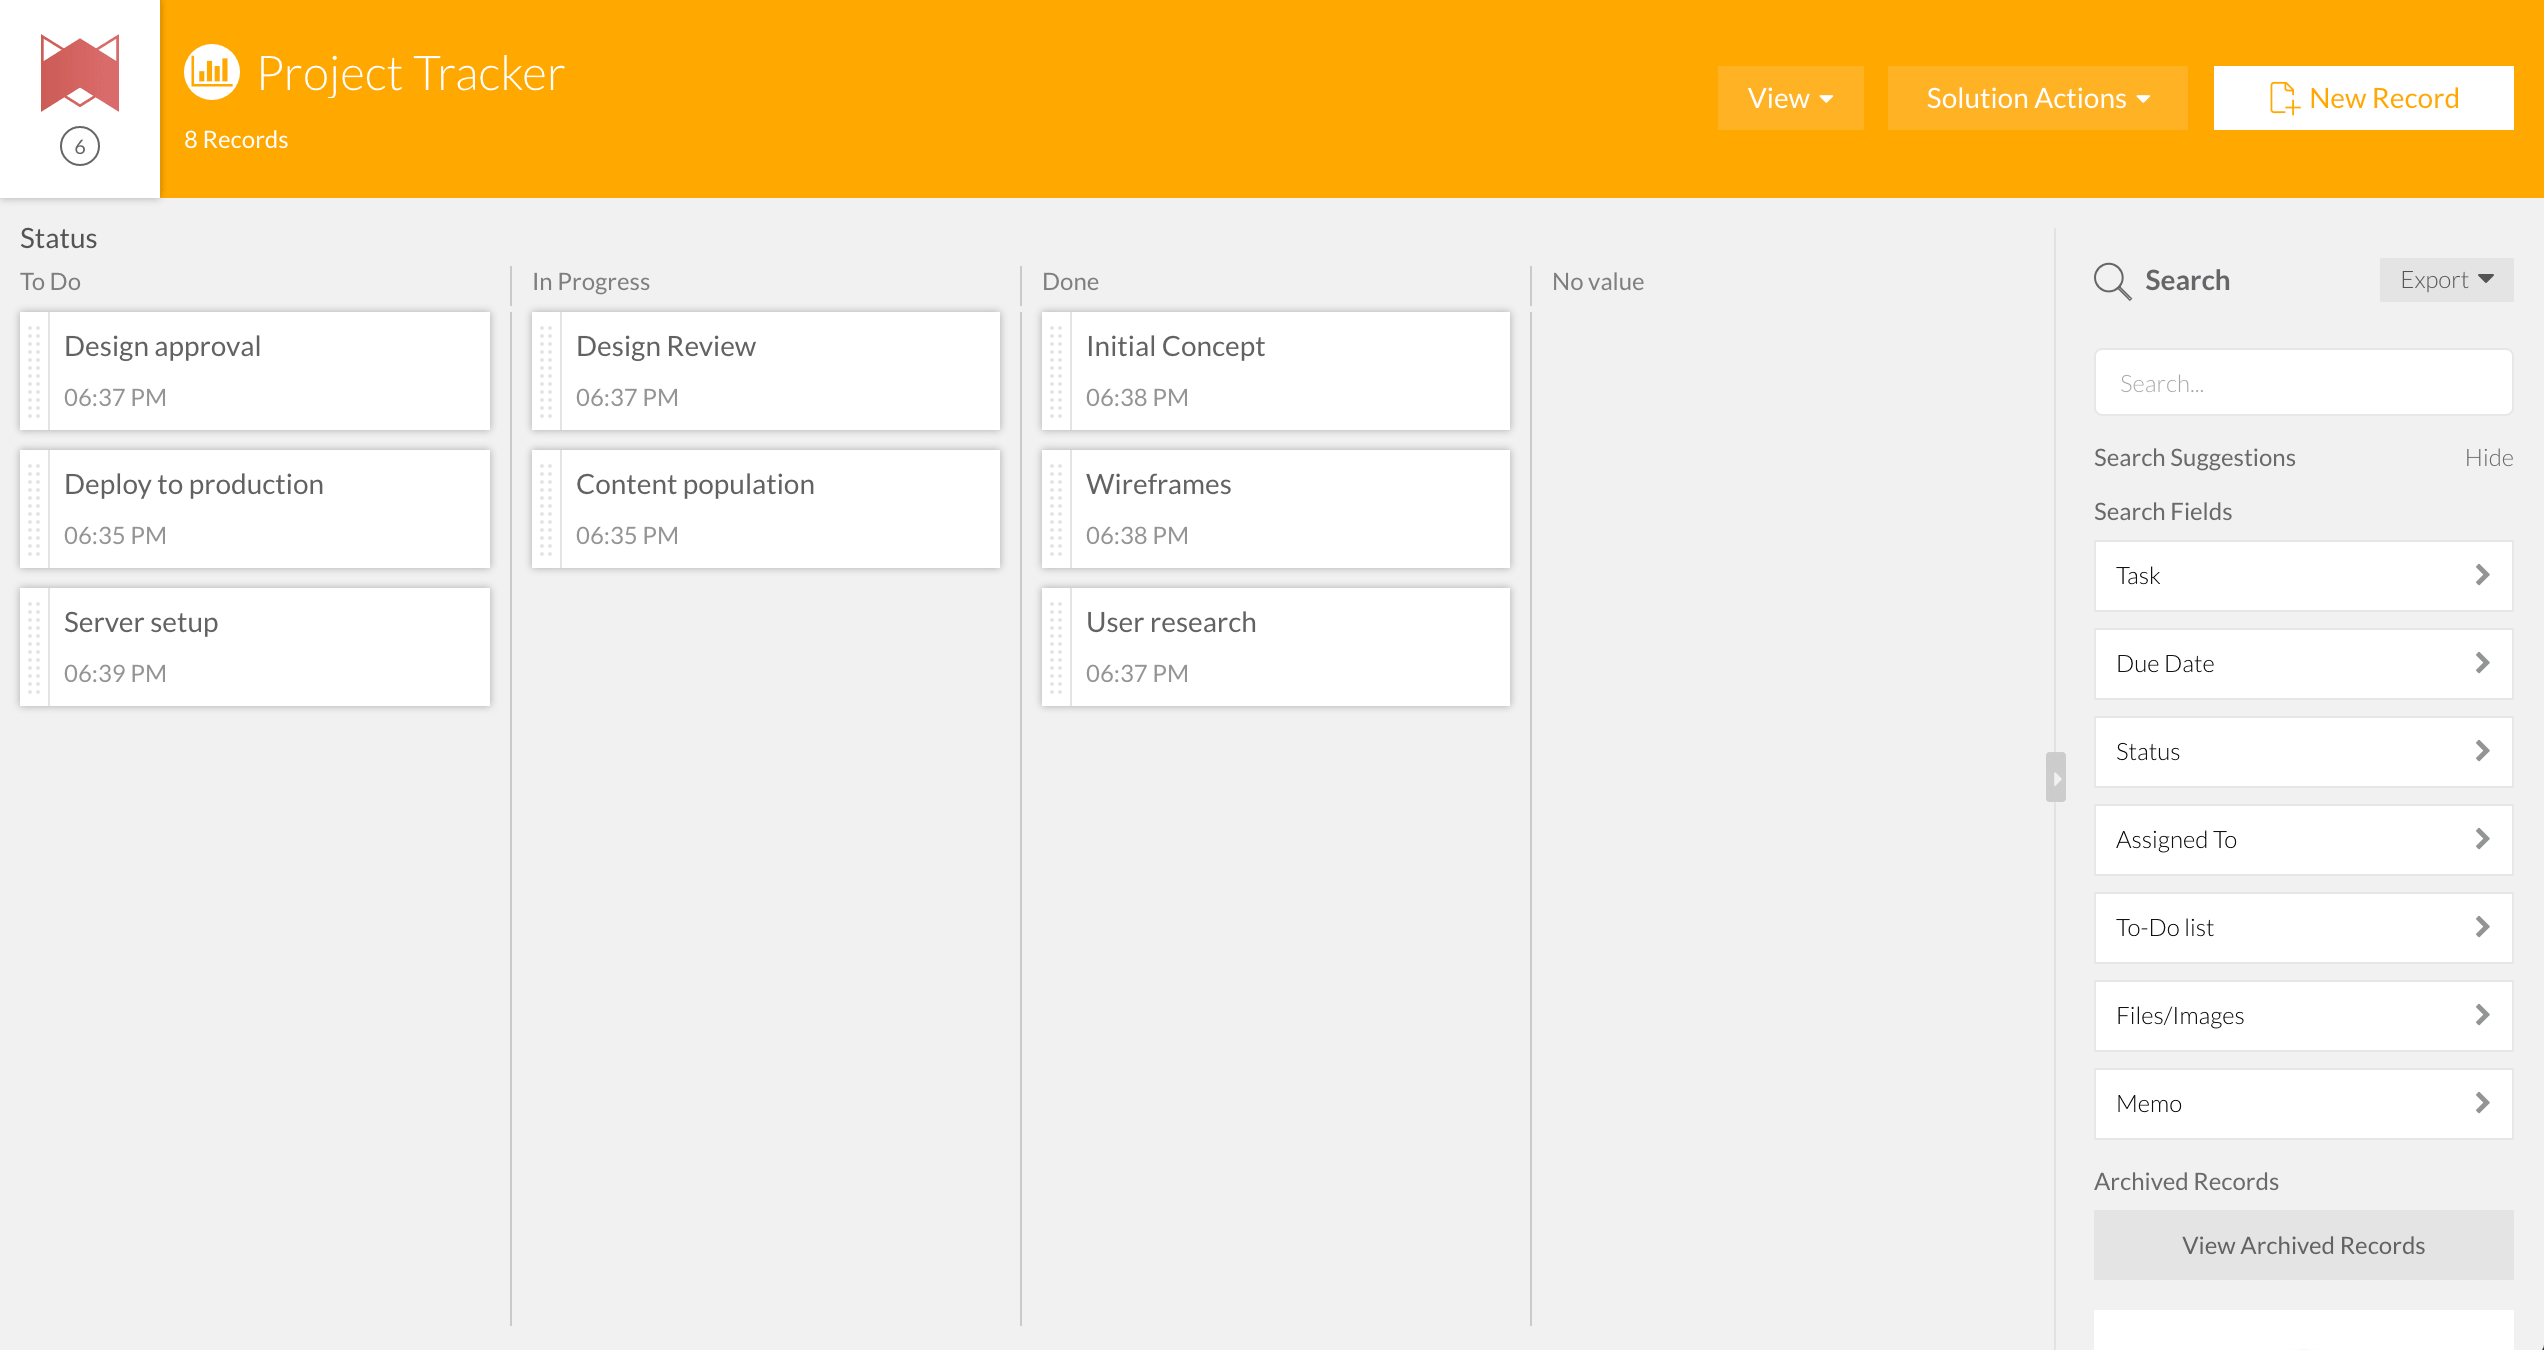Screen dimensions: 2544x1350
Task: Expand the To-Do list search field
Action: tap(2303, 928)
